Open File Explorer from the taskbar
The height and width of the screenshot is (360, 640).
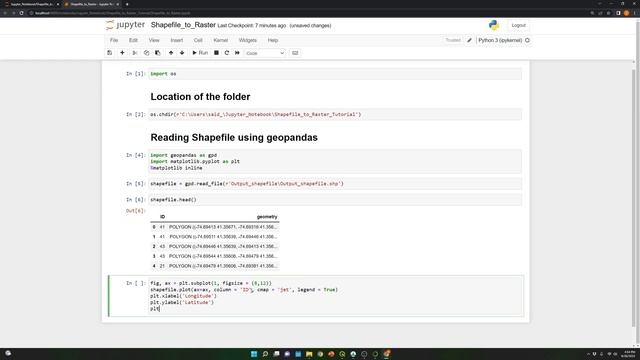(x=309, y=354)
